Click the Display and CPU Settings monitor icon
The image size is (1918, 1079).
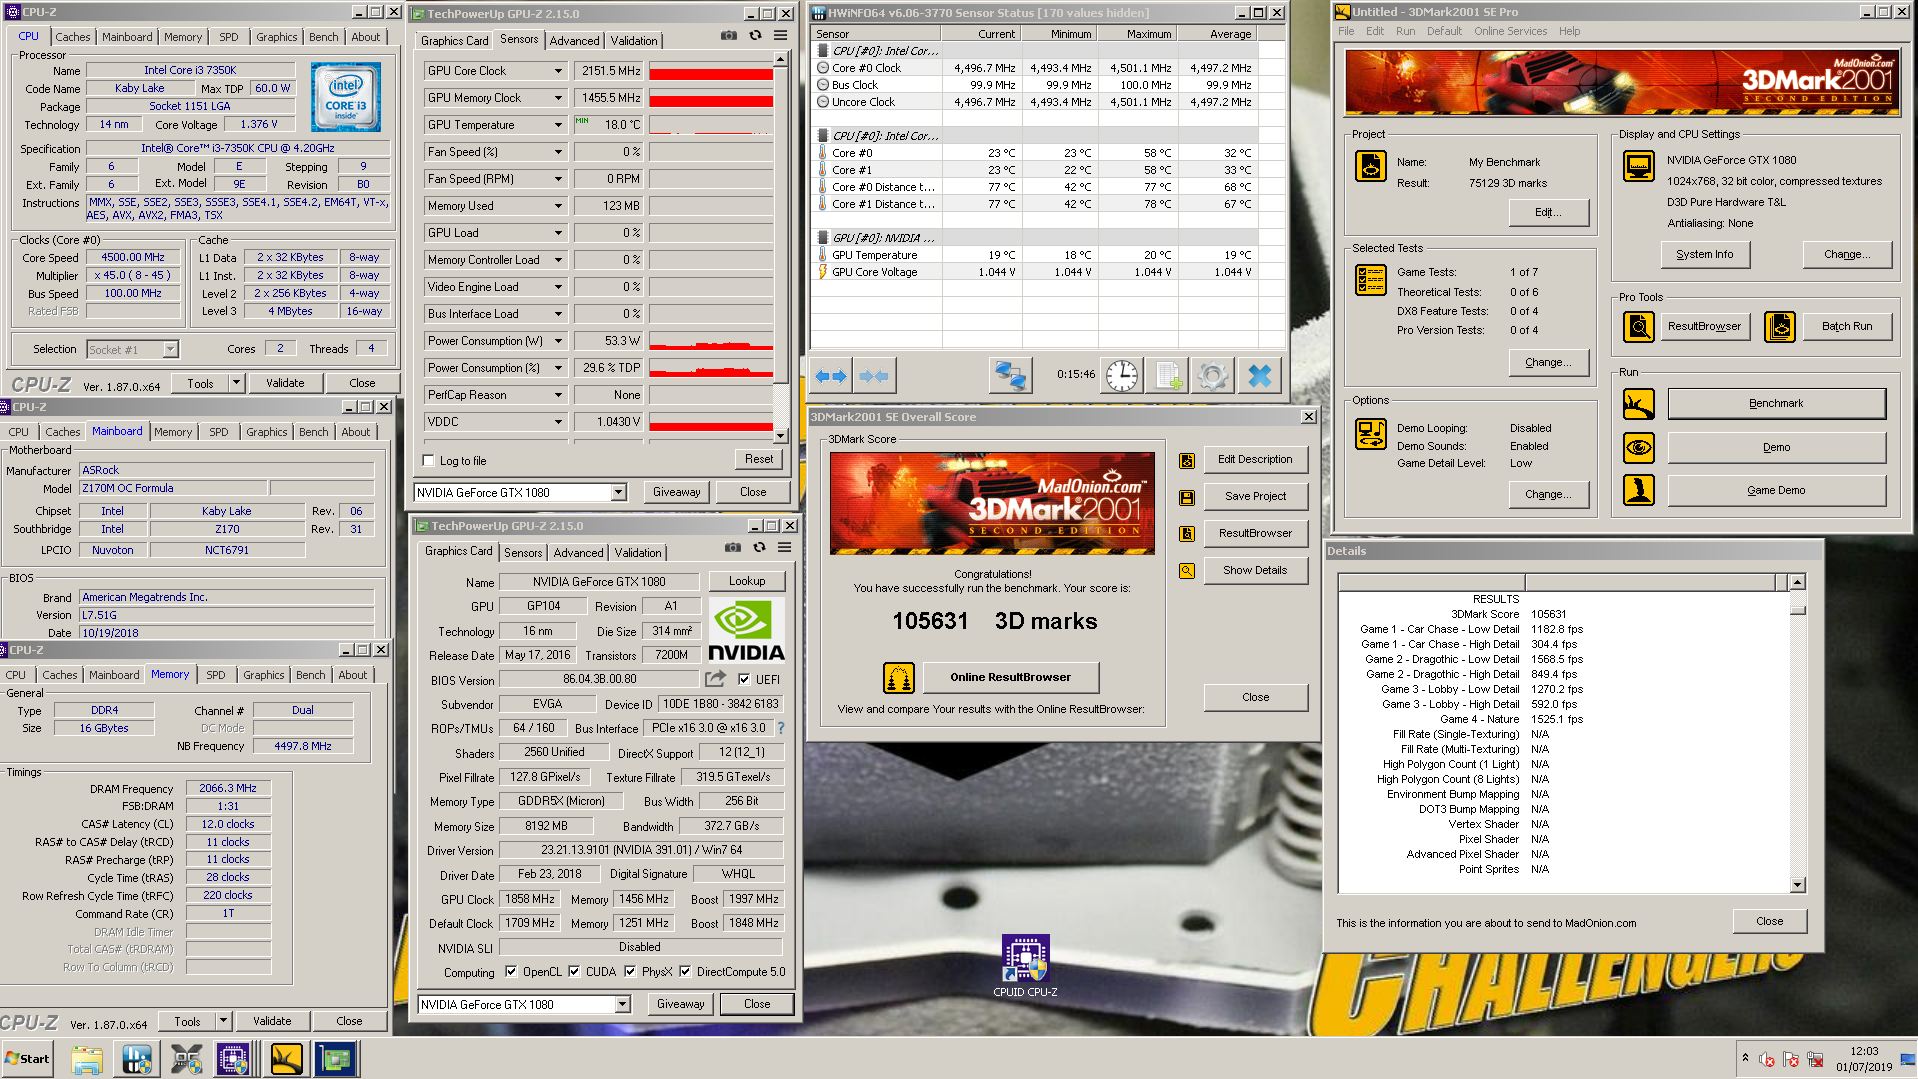(x=1638, y=166)
